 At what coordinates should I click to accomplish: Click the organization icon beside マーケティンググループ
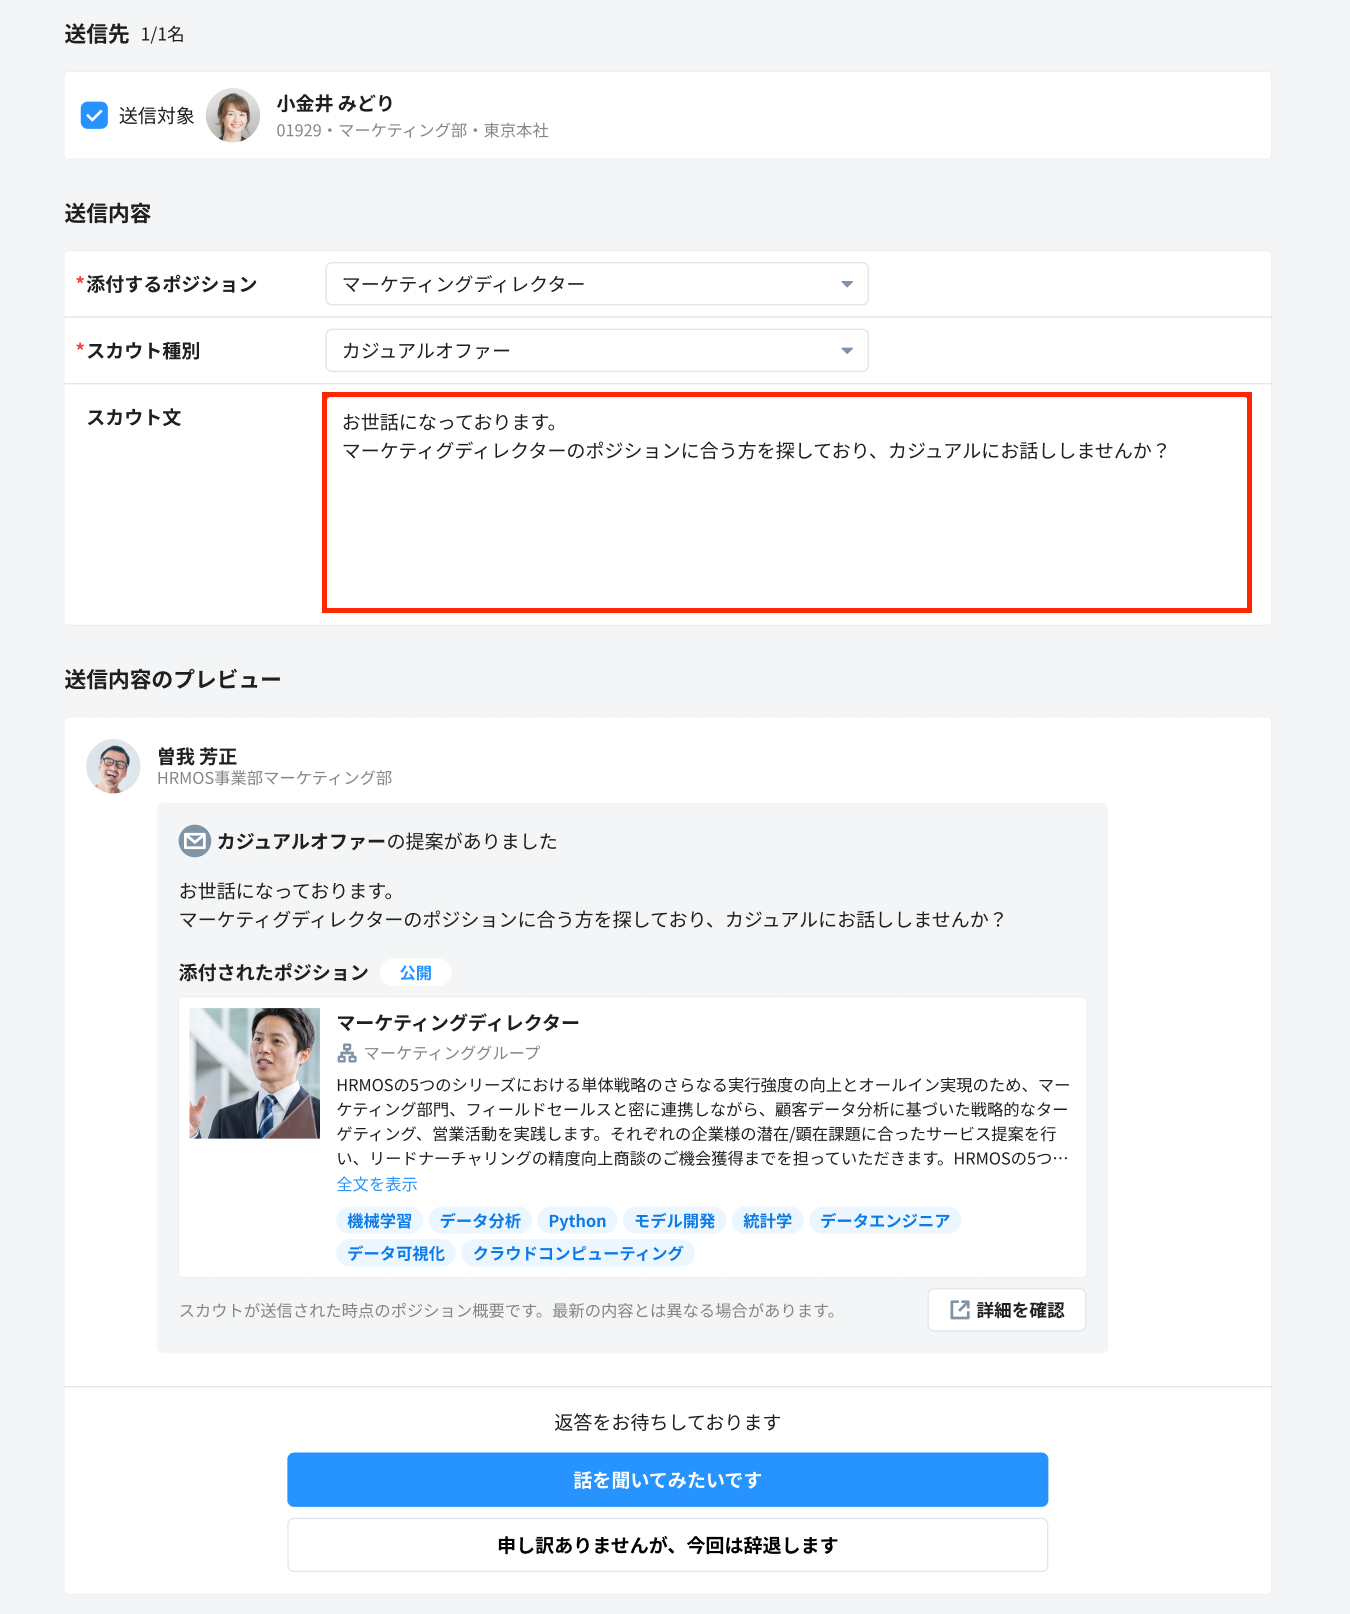tap(347, 1053)
